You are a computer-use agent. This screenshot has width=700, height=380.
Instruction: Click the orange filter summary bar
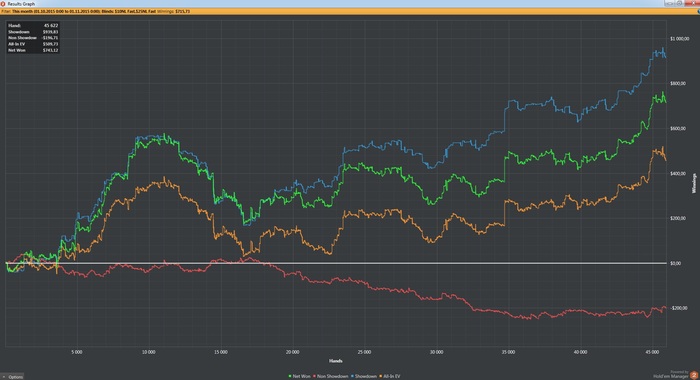[350, 11]
